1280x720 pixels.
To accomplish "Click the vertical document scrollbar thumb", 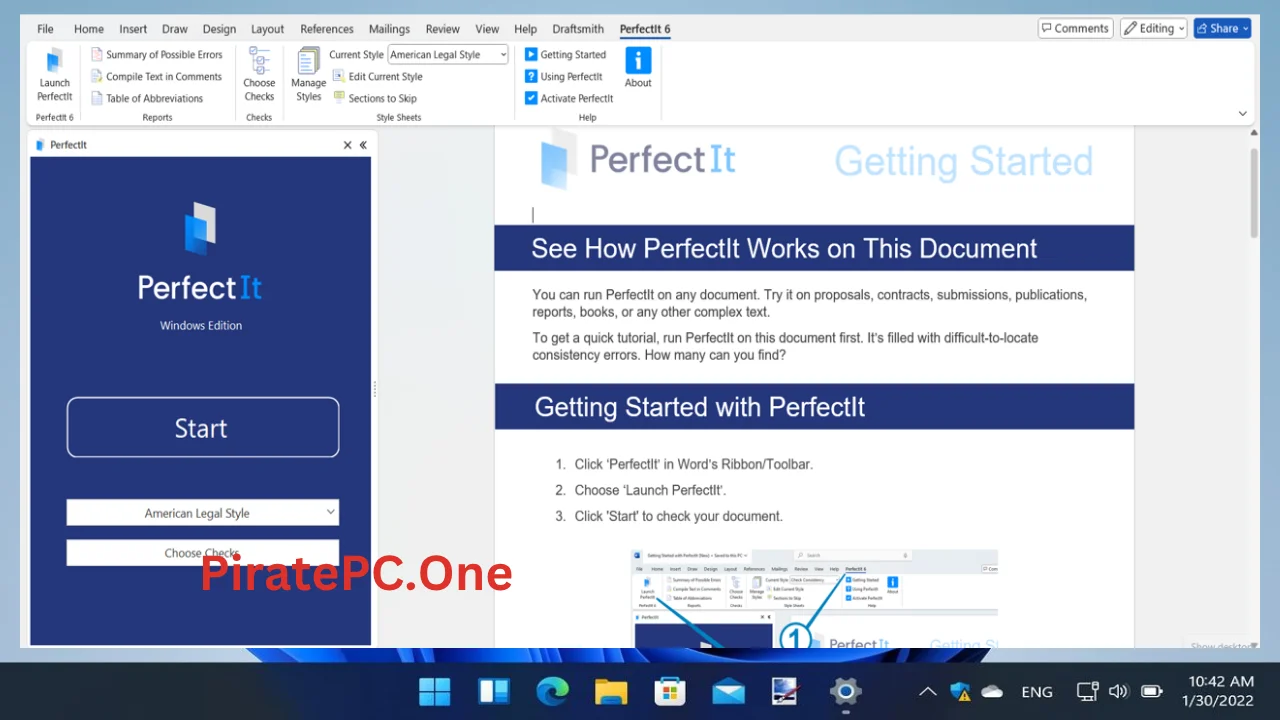I will tap(1254, 192).
